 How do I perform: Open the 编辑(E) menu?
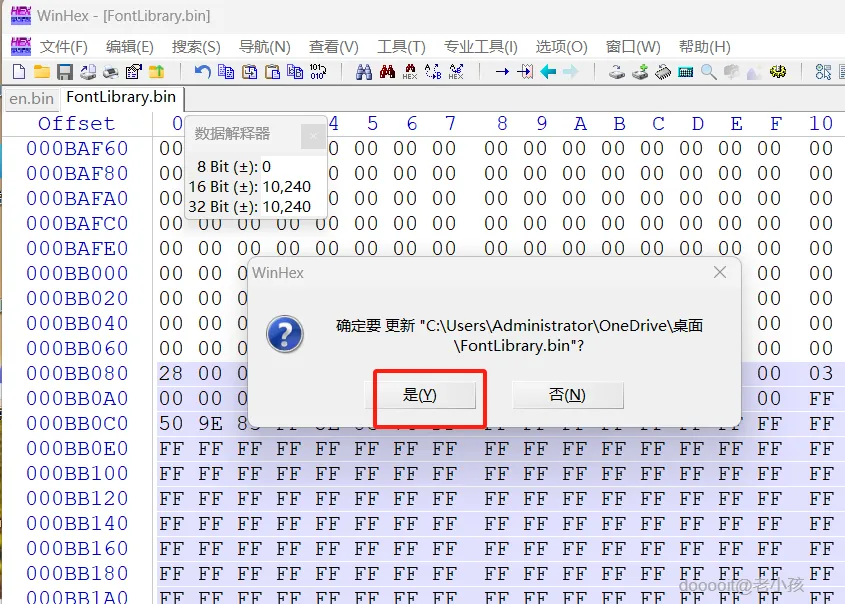point(130,47)
